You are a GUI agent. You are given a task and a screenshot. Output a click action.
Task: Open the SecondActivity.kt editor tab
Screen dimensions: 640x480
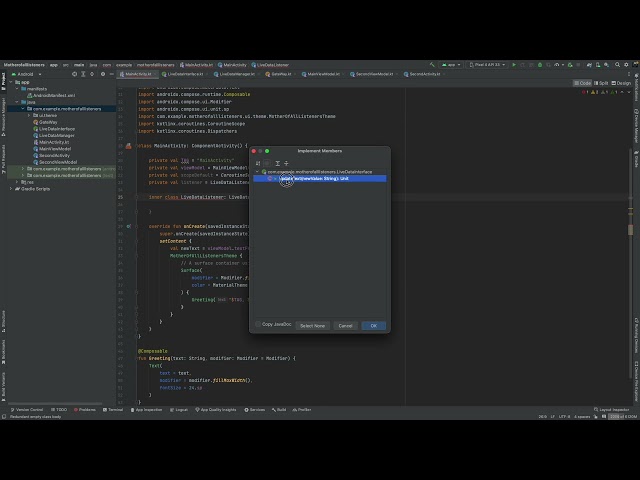(x=422, y=74)
